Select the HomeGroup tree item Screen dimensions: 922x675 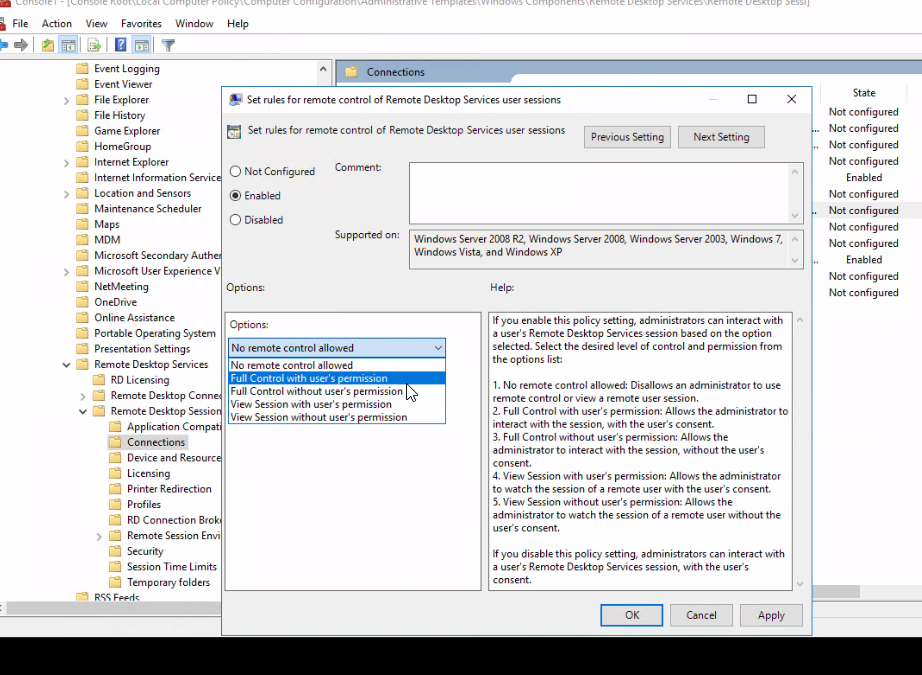click(122, 146)
